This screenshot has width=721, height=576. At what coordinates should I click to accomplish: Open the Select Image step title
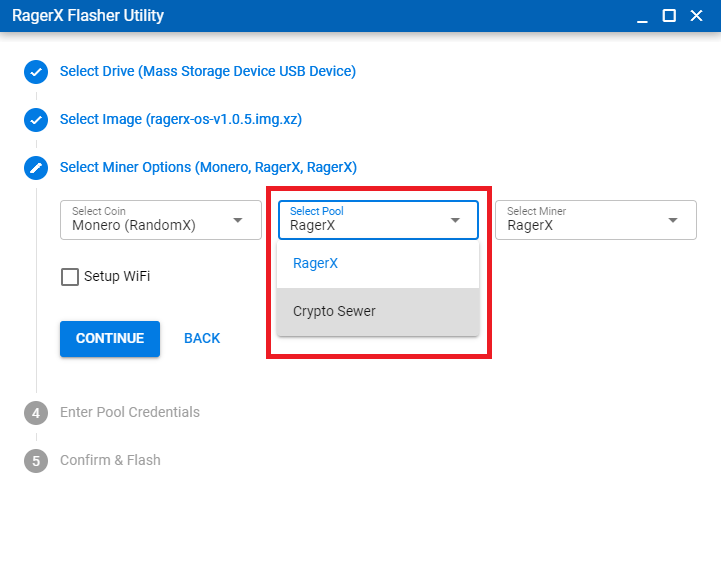point(181,120)
